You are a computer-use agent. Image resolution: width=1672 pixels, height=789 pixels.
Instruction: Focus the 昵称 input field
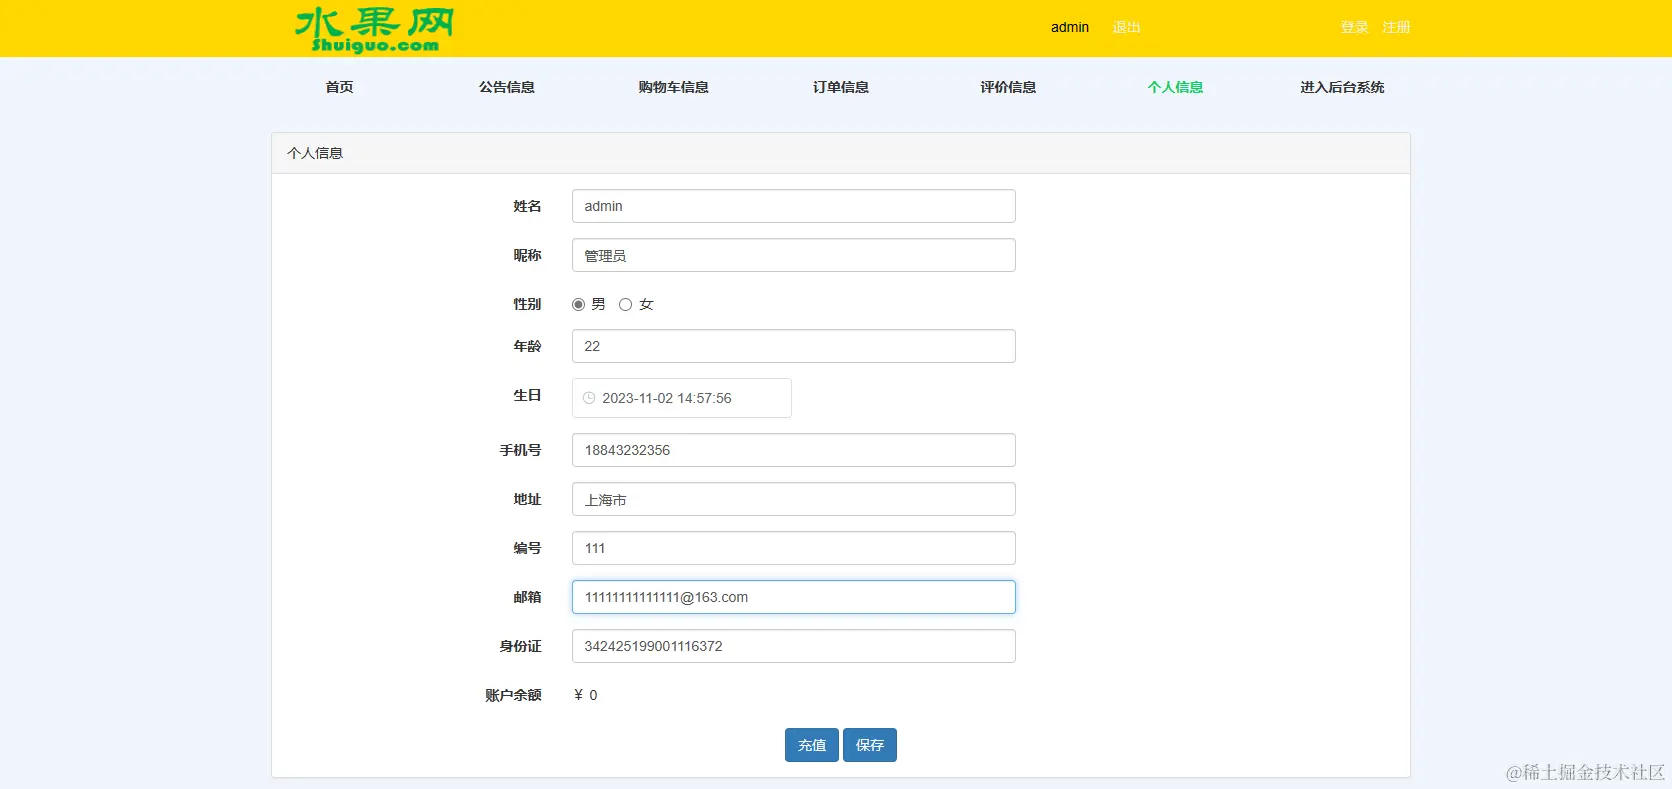pos(794,255)
